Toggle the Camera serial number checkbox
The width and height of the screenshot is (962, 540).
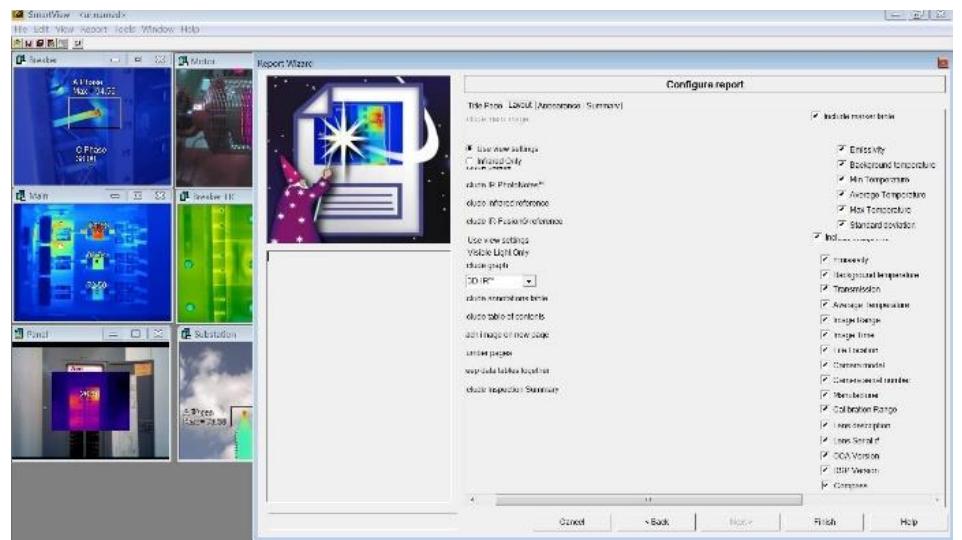(x=825, y=380)
